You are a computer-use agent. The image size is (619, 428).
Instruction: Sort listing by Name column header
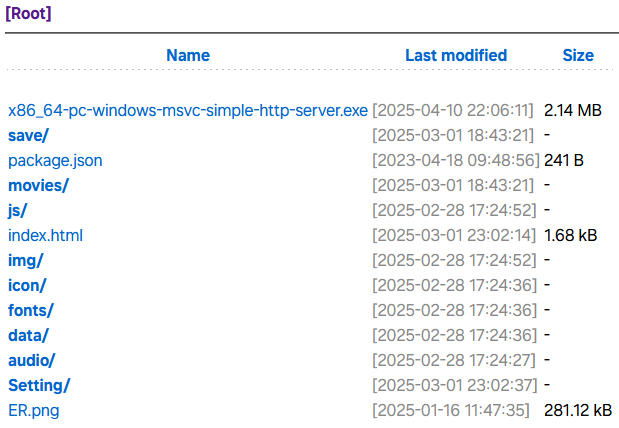188,56
